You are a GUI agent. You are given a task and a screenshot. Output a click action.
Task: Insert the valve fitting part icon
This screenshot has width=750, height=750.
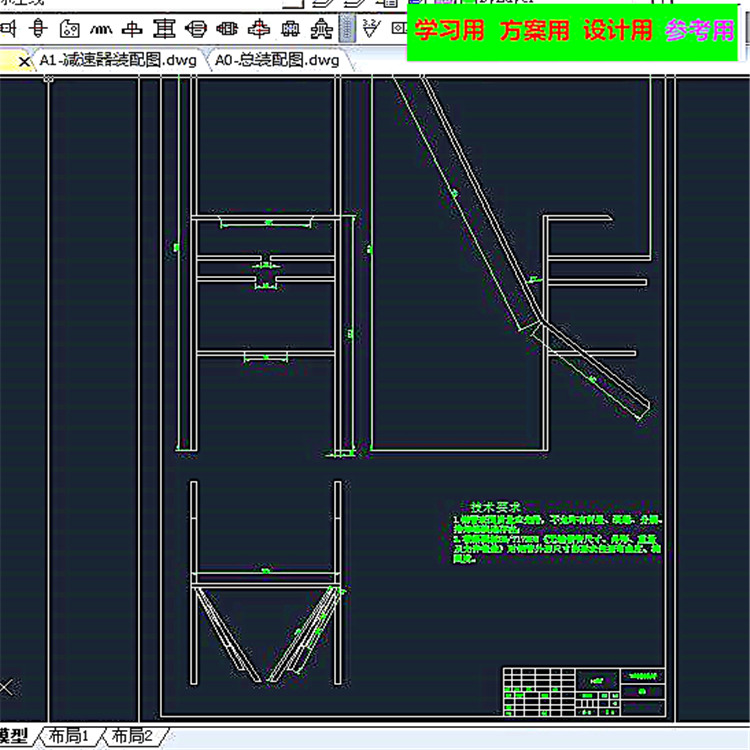click(x=259, y=29)
